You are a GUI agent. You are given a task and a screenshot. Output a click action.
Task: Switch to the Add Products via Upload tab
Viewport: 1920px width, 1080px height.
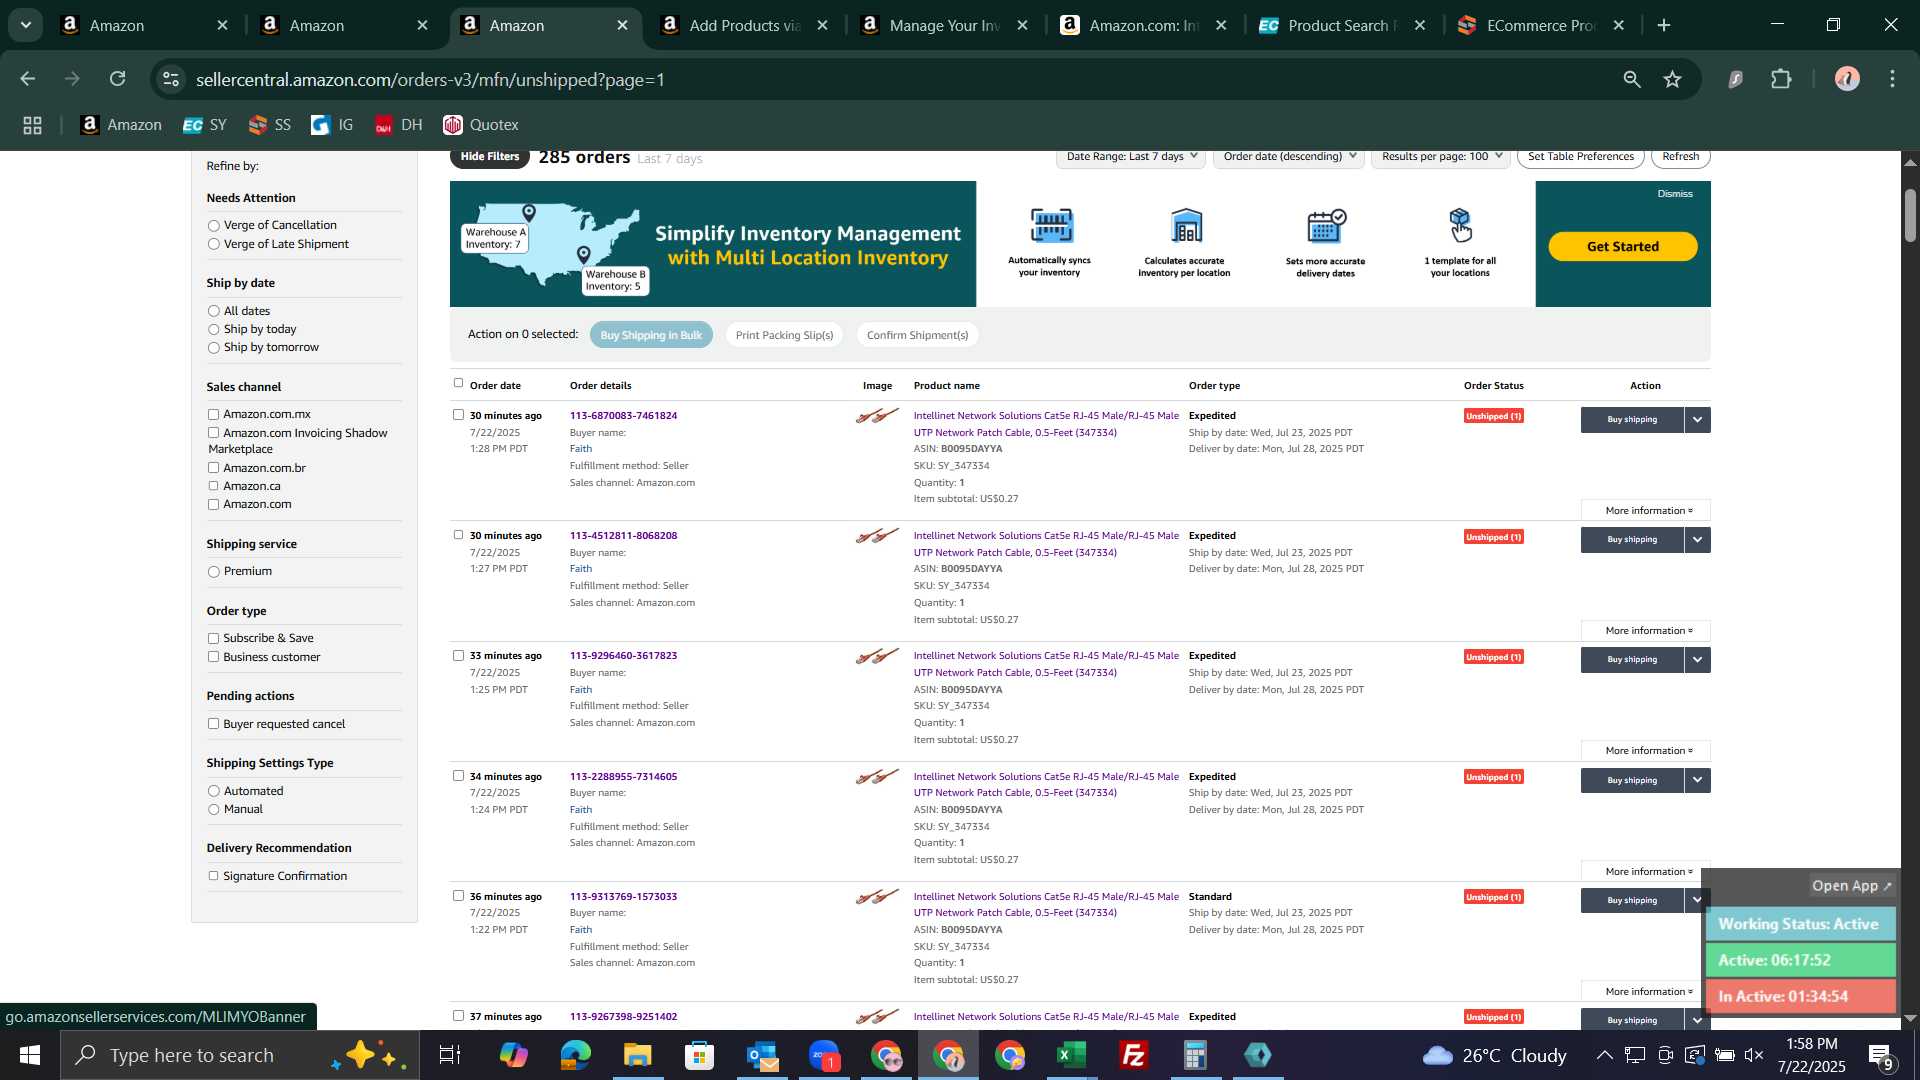pos(744,25)
